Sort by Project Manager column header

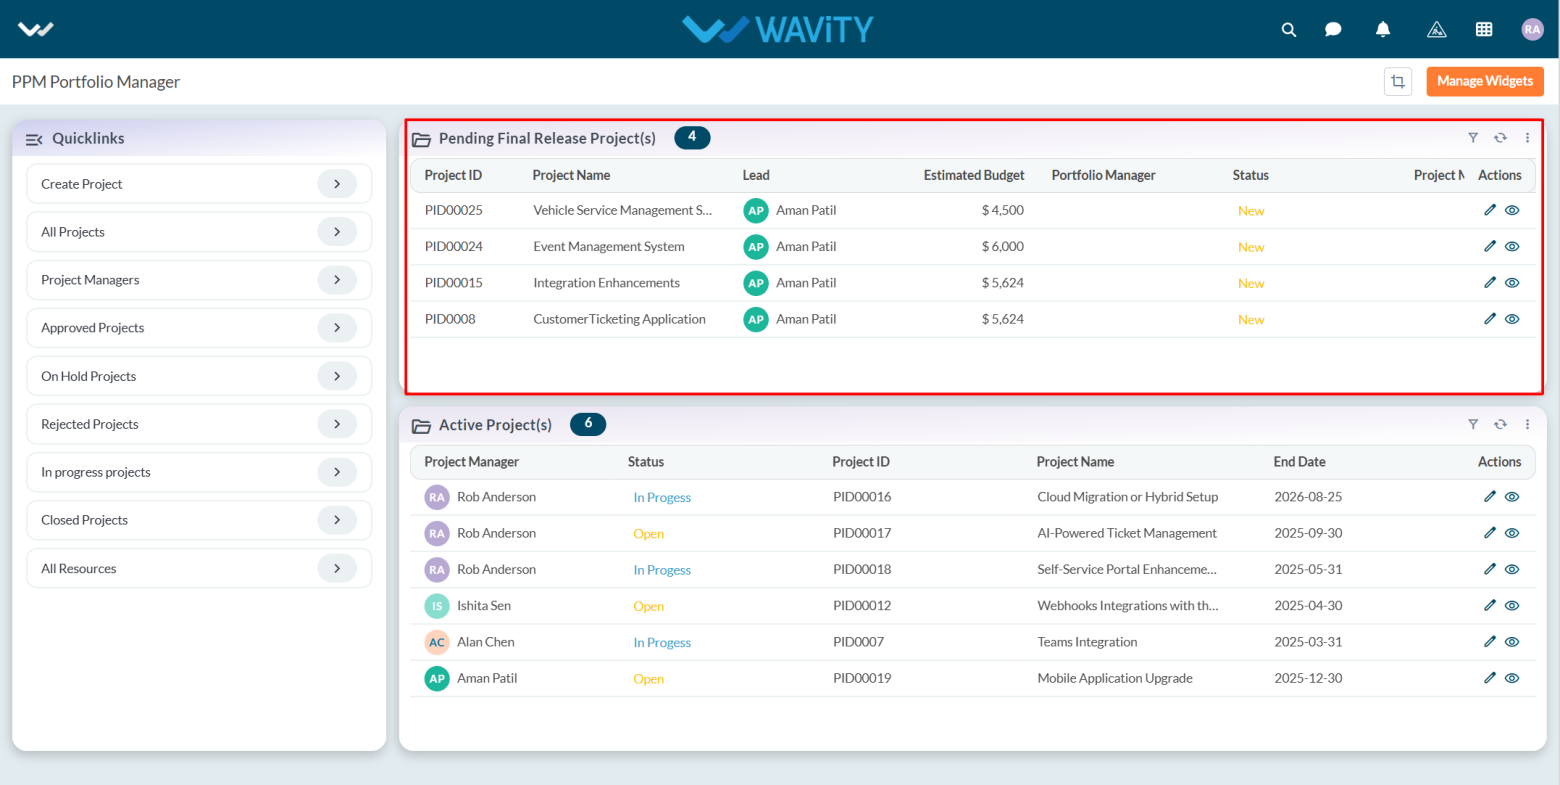471,462
